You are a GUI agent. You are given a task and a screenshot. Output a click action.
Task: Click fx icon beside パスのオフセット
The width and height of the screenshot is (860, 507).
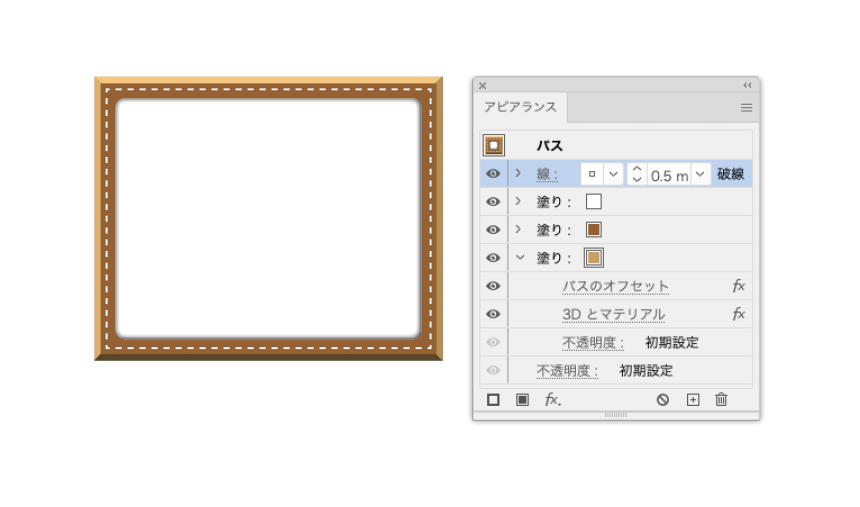point(738,286)
